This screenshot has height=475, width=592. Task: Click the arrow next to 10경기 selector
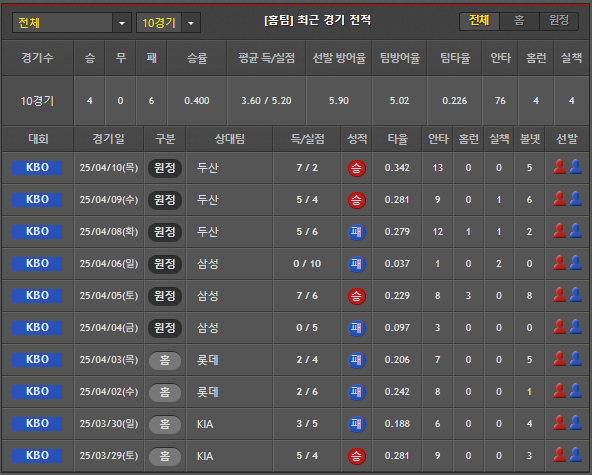[191, 23]
